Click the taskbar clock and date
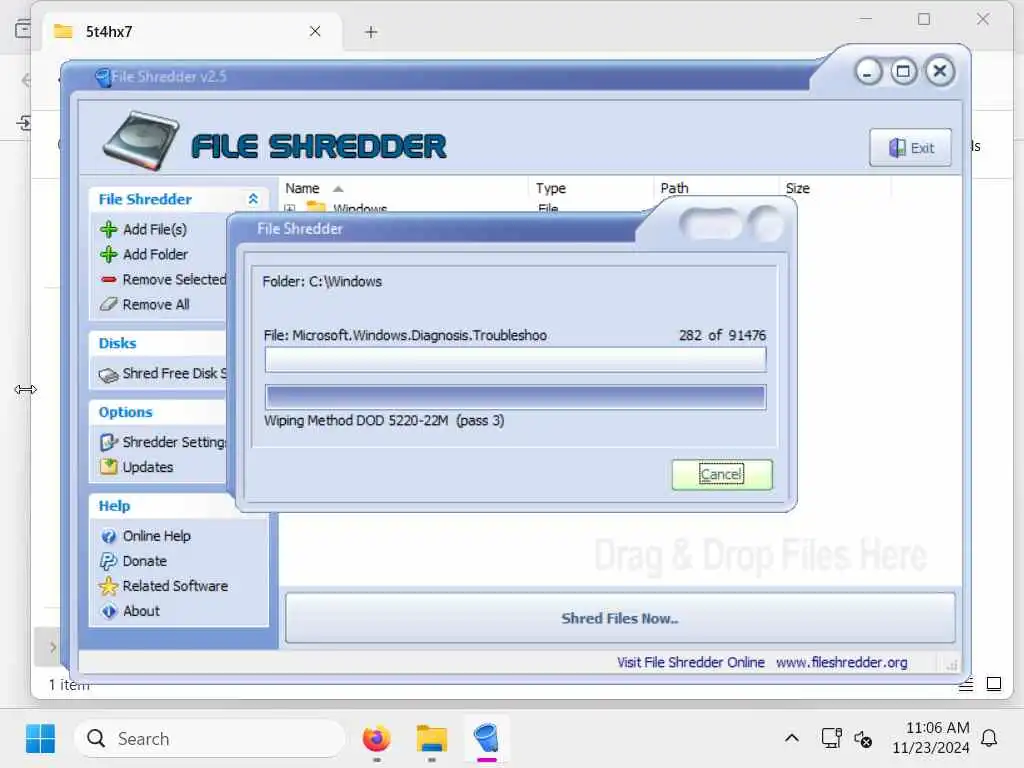 931,738
